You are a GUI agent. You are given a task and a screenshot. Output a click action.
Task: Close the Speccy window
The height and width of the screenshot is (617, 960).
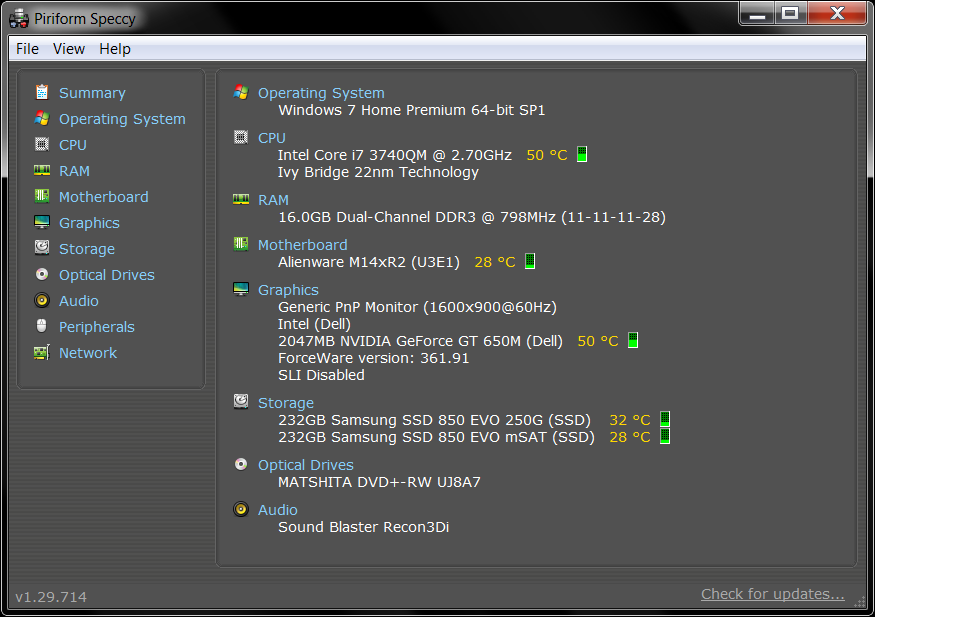tap(837, 13)
